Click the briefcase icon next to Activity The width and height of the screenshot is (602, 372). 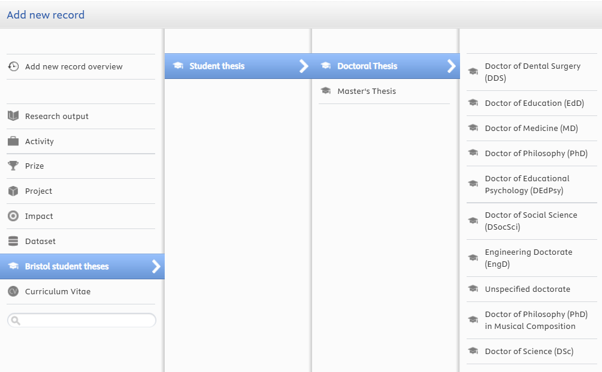click(13, 141)
